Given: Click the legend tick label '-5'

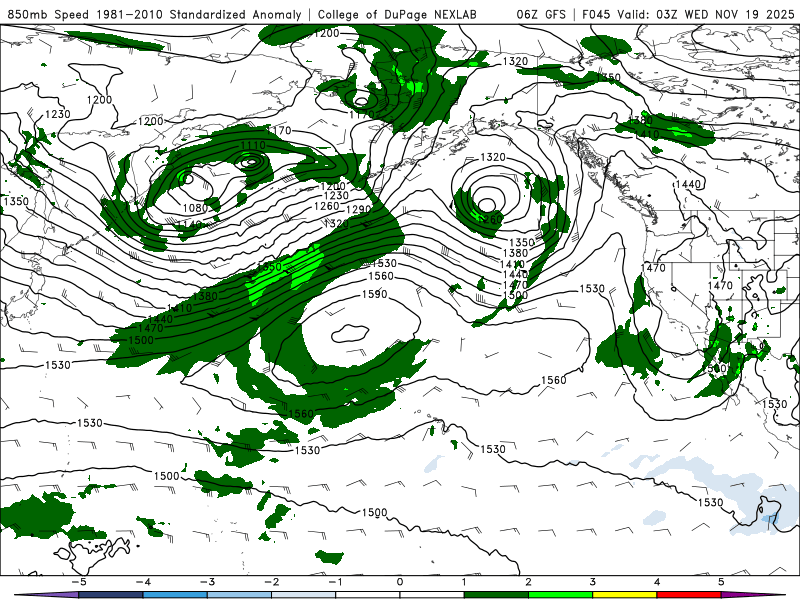Looking at the screenshot, I should (79, 582).
